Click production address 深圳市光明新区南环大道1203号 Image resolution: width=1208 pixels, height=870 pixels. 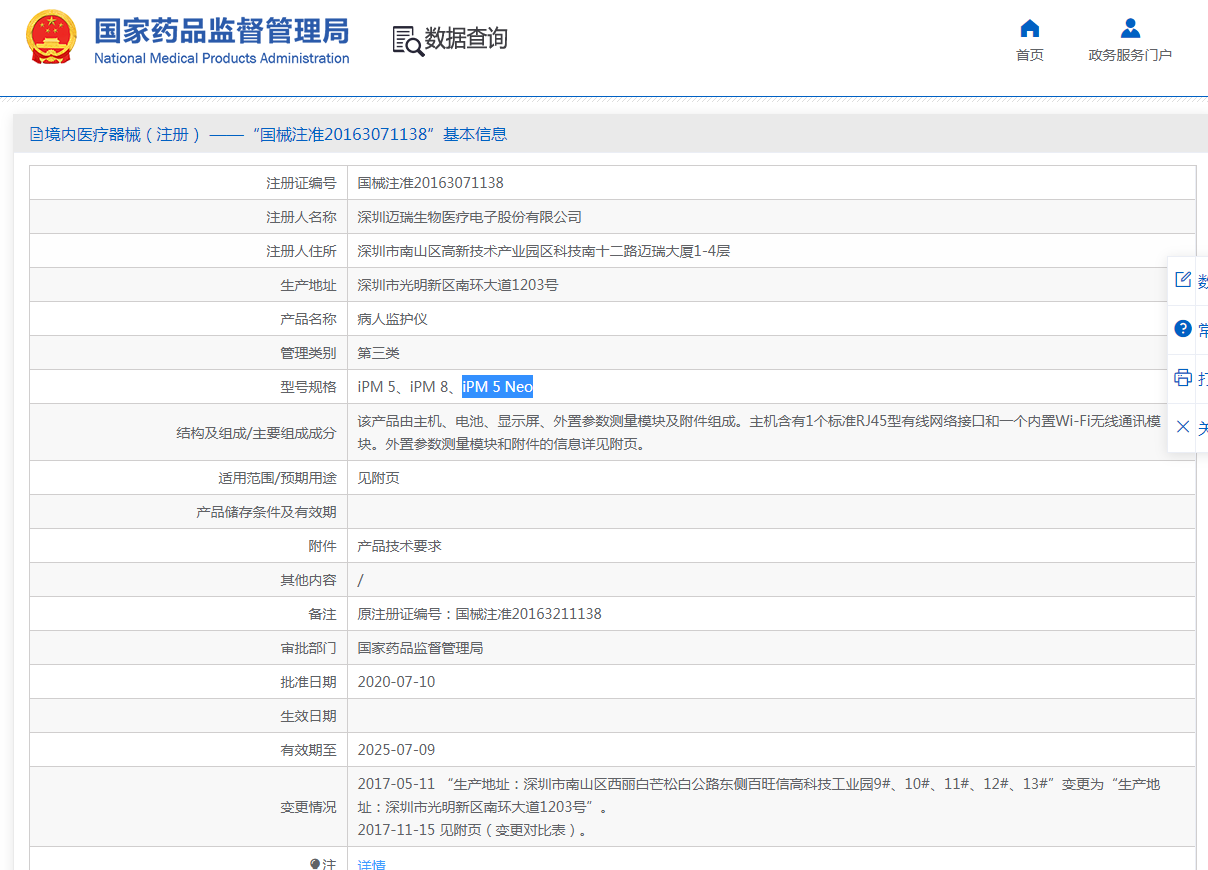coord(458,285)
